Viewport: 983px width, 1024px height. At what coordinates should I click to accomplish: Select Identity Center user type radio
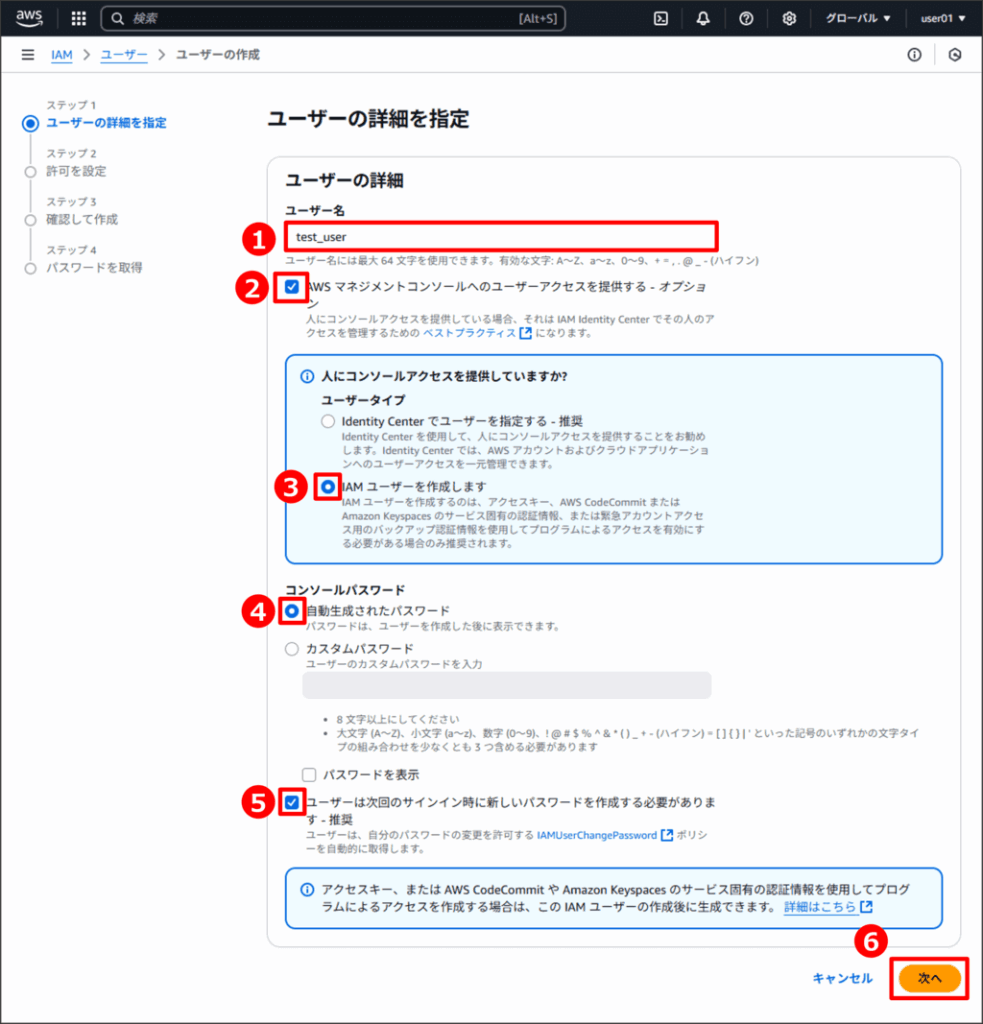(x=328, y=421)
